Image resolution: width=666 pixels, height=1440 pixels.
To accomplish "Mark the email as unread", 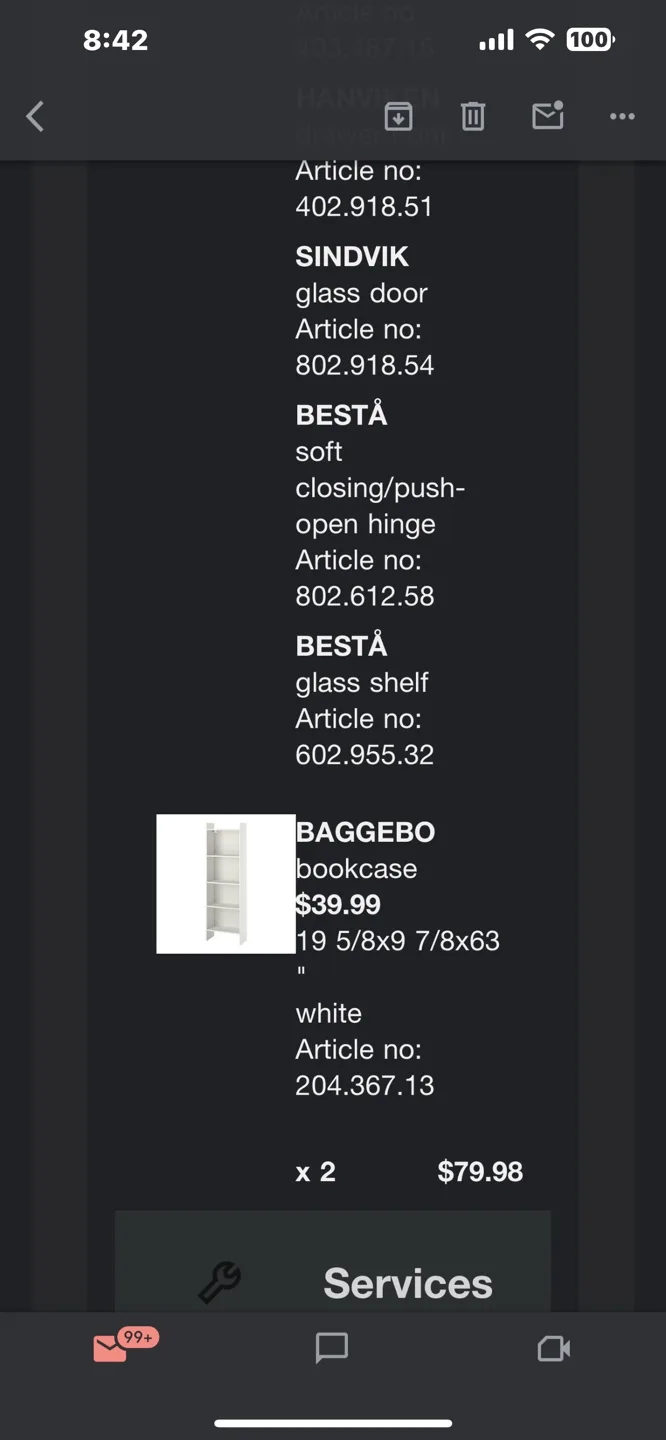I will [x=547, y=117].
